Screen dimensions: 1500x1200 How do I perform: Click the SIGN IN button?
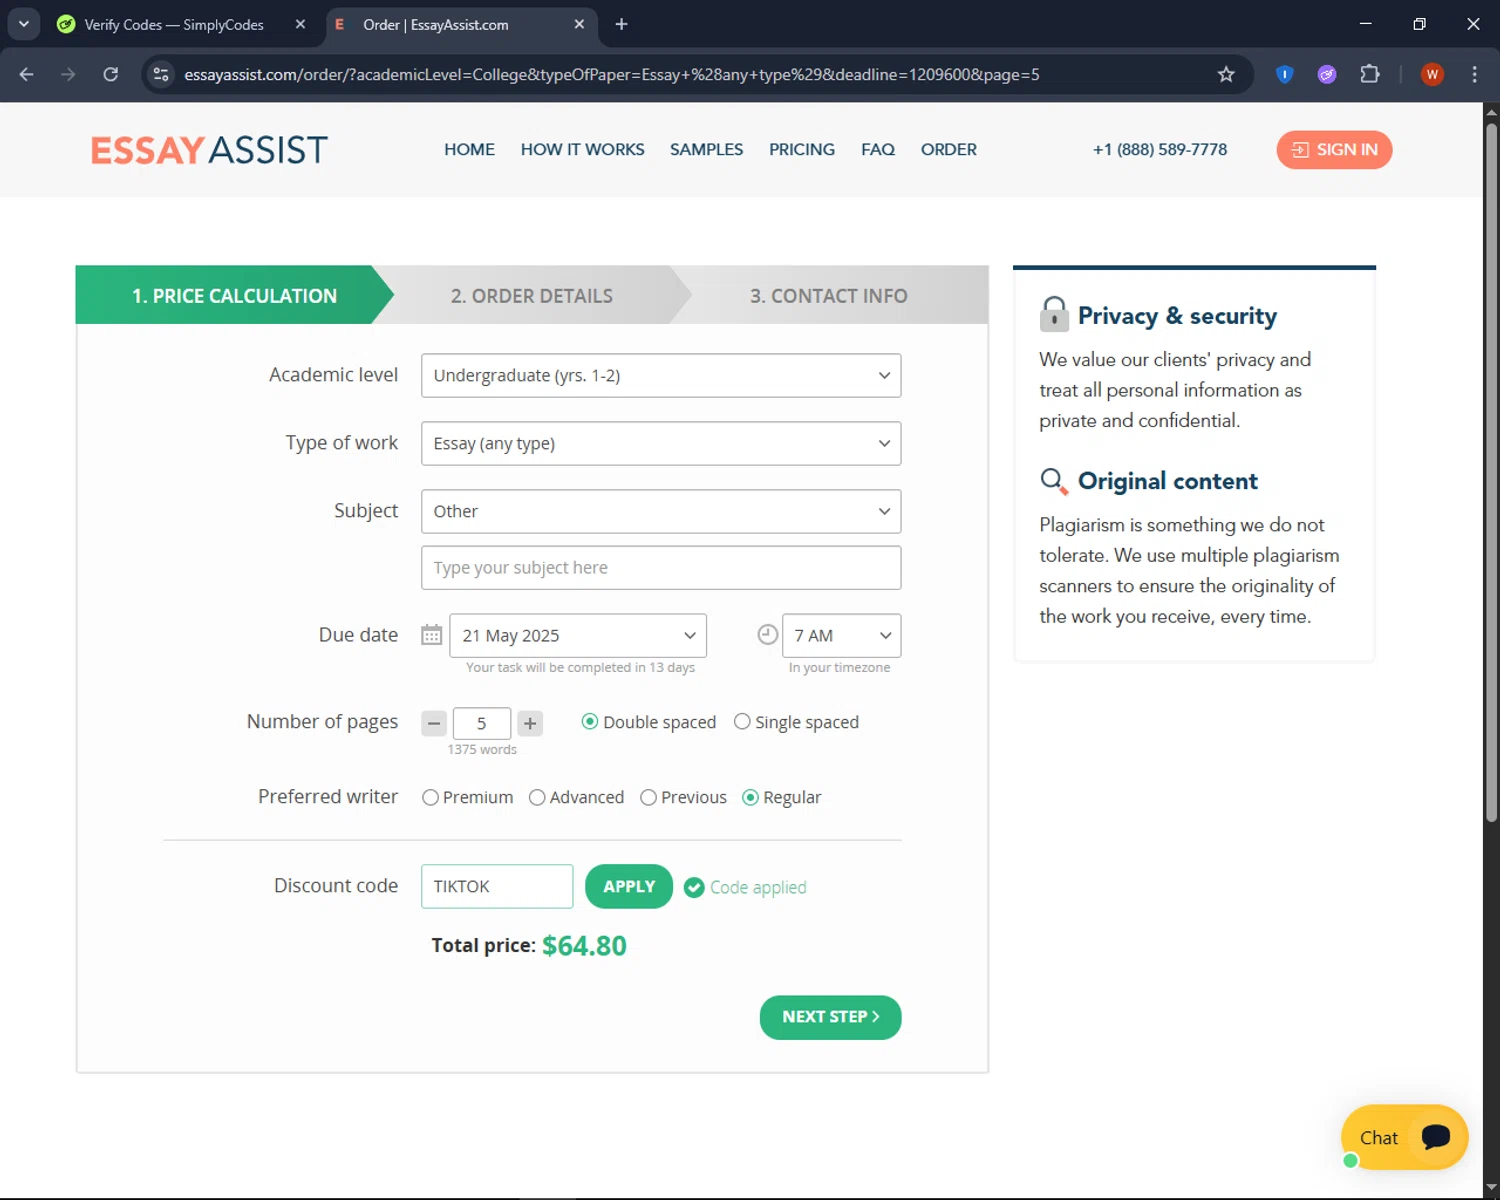pyautogui.click(x=1334, y=150)
